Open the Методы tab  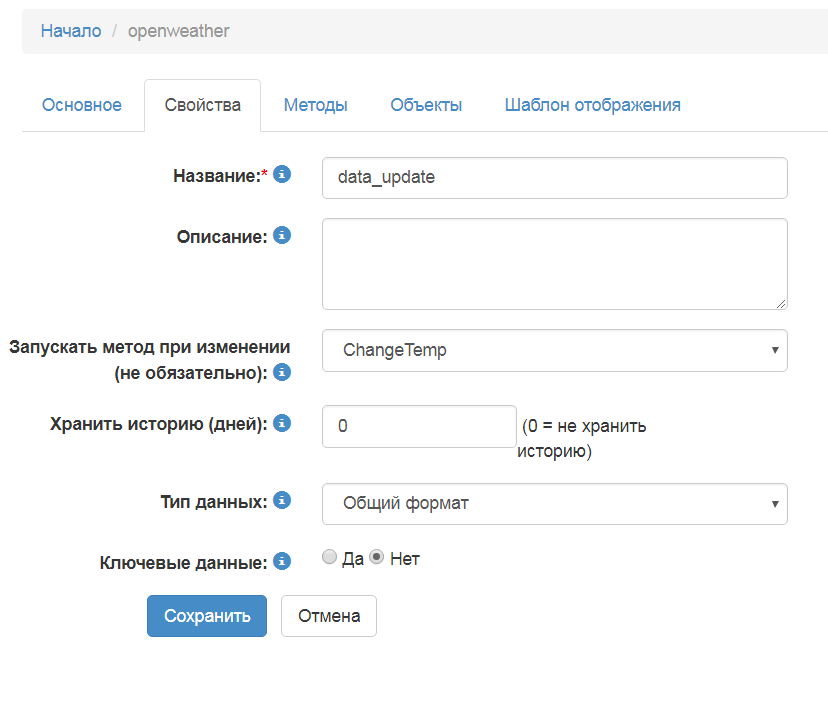315,104
